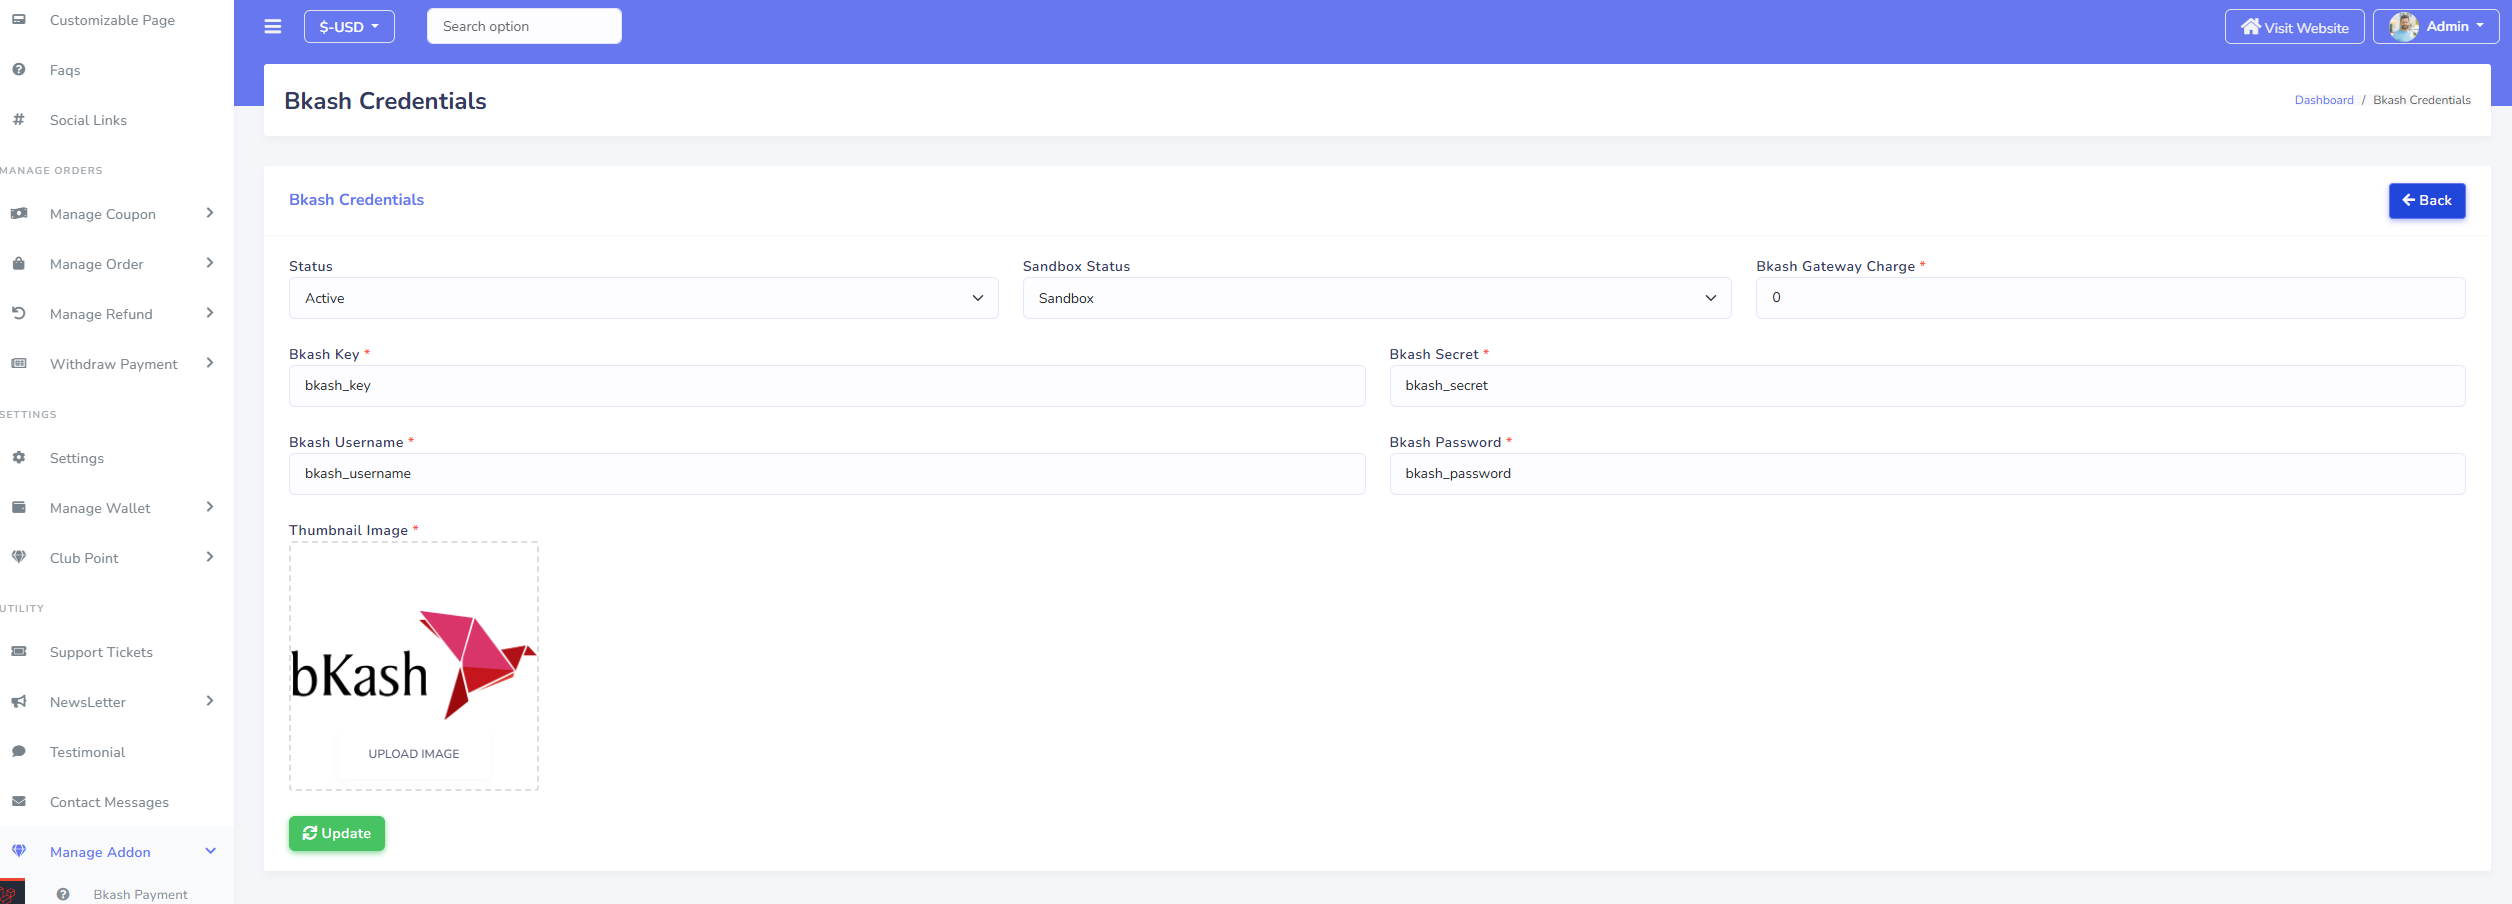The image size is (2512, 904).
Task: Follow the Dashboard breadcrumb link
Action: click(2324, 100)
